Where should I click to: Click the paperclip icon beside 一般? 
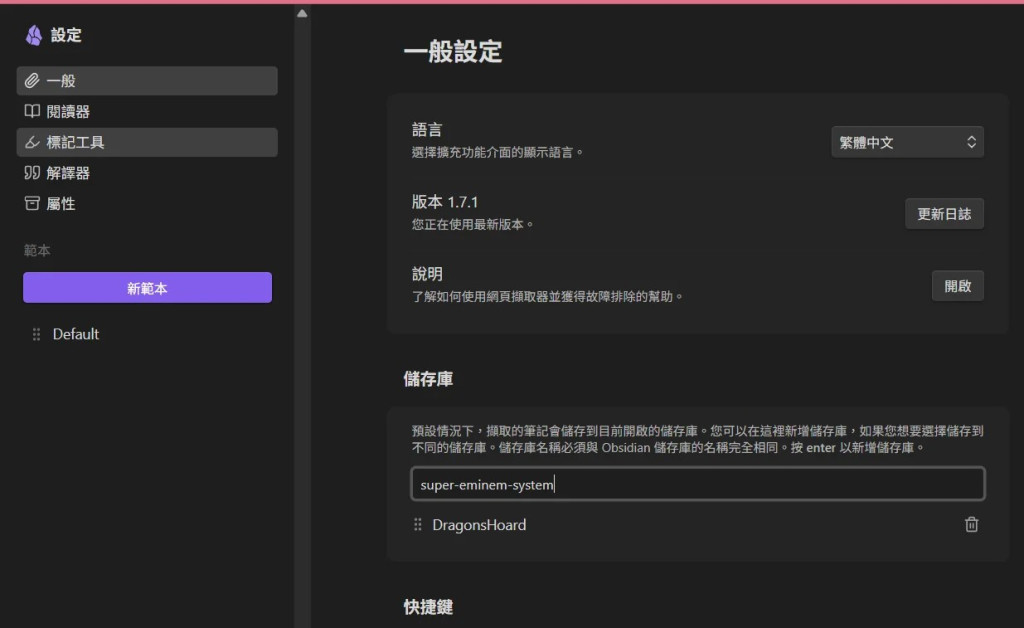point(32,81)
